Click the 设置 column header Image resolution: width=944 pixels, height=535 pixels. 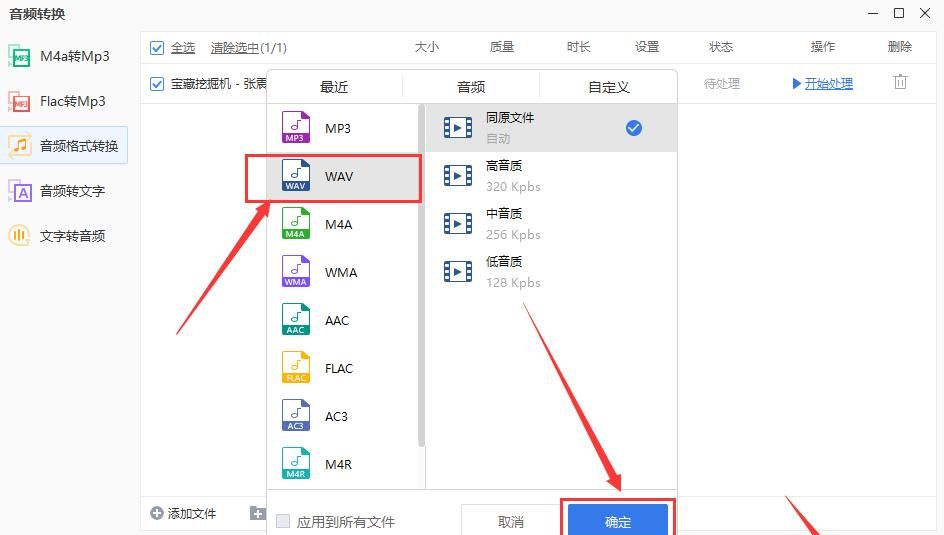(647, 47)
